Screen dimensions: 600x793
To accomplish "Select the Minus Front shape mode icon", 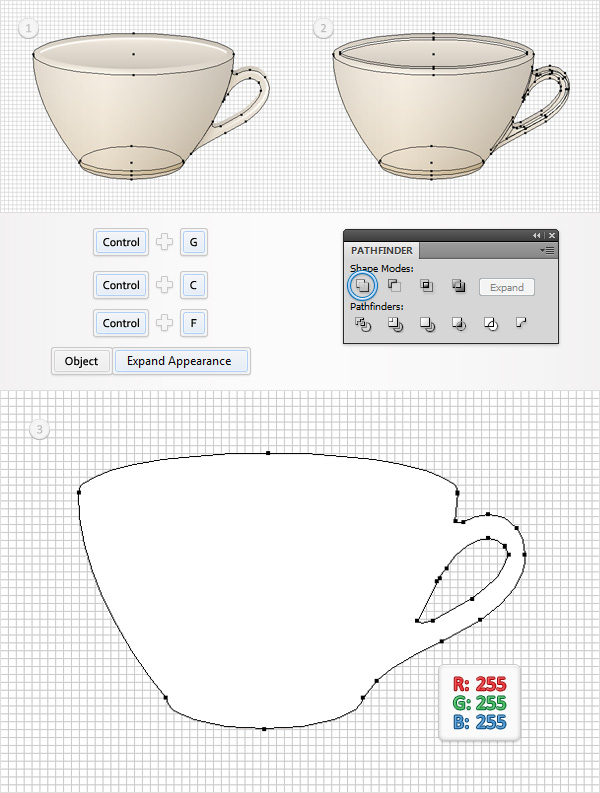I will click(394, 286).
